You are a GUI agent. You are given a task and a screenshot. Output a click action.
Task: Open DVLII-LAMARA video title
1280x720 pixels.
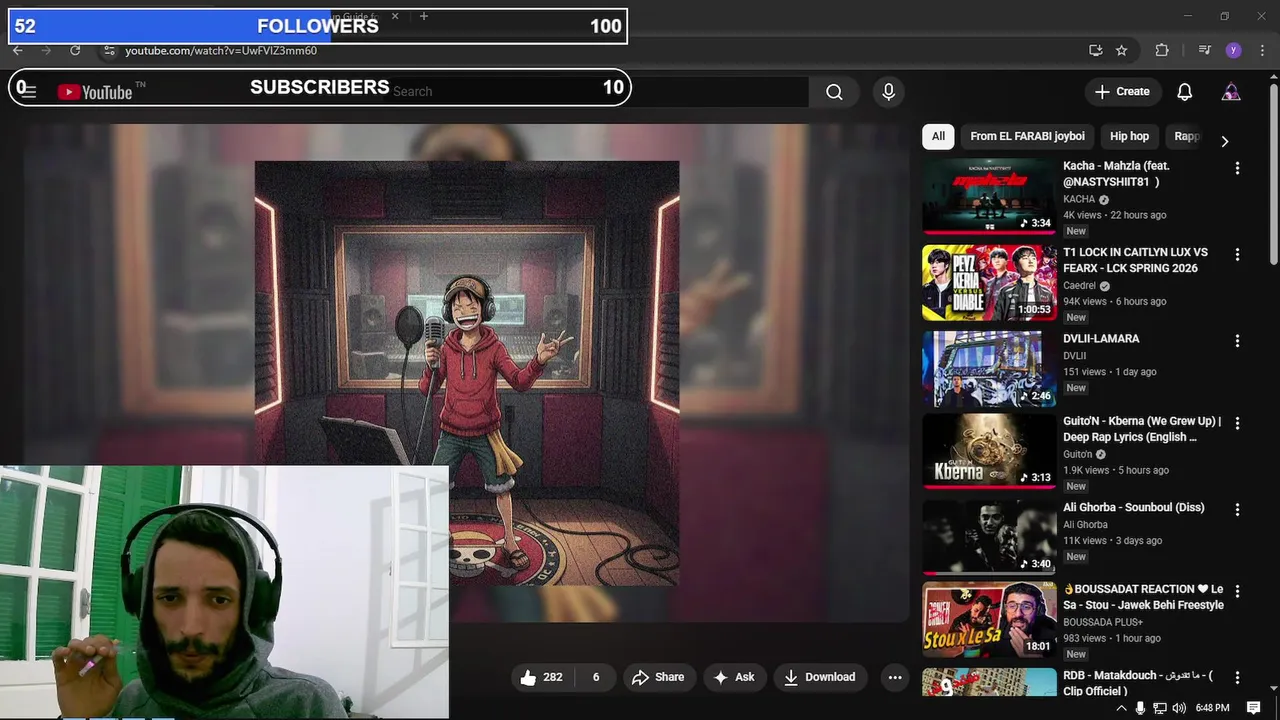click(x=1101, y=339)
